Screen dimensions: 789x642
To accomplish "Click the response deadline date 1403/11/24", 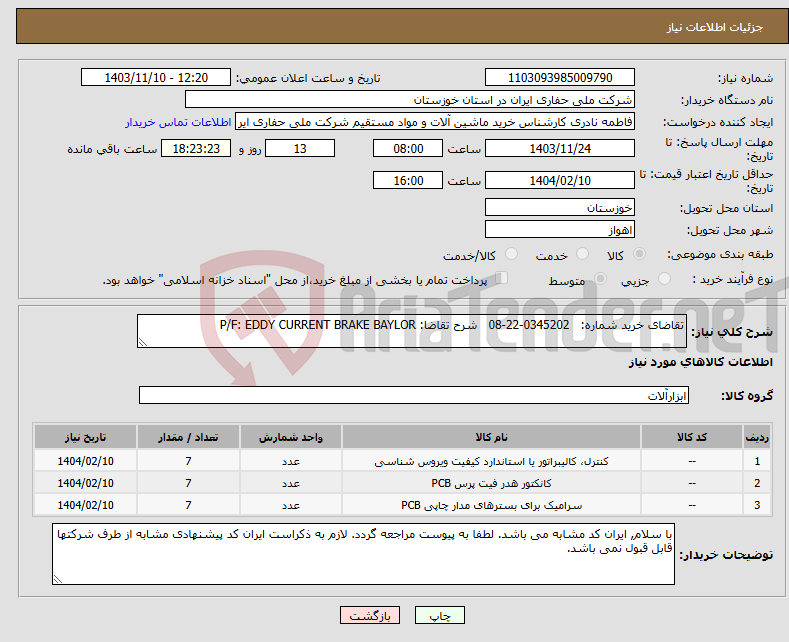I will [x=560, y=148].
